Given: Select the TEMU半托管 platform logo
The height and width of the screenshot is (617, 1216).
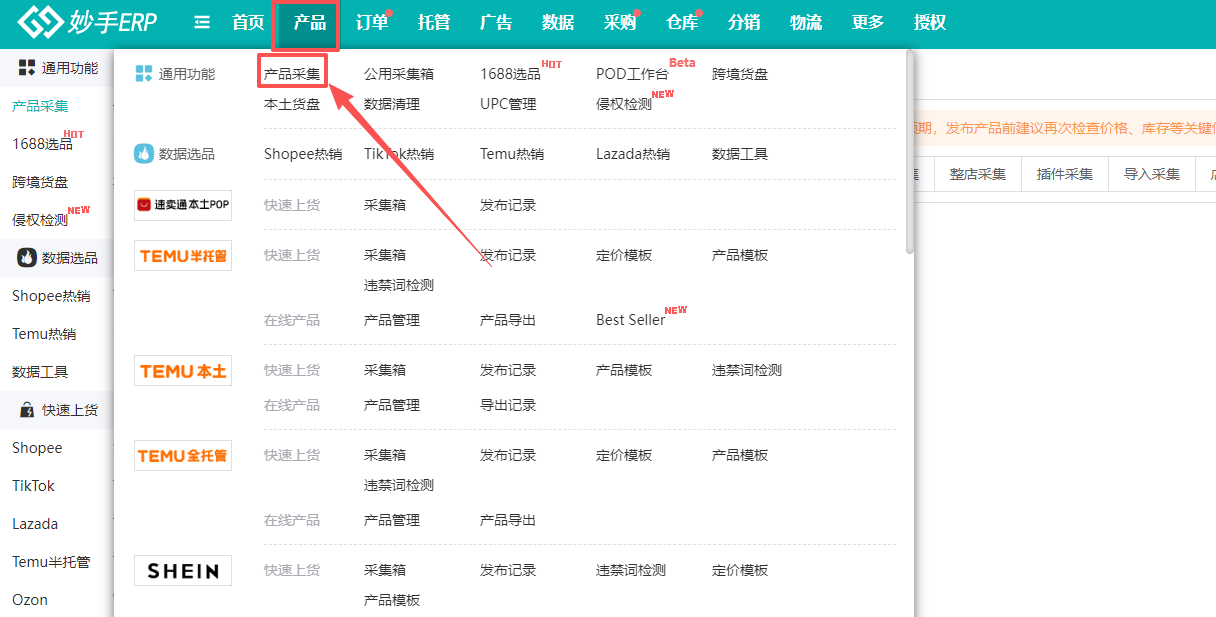Looking at the screenshot, I should click(183, 256).
